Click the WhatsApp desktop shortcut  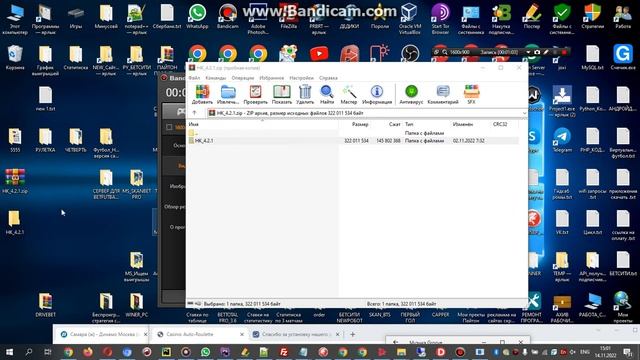197,16
